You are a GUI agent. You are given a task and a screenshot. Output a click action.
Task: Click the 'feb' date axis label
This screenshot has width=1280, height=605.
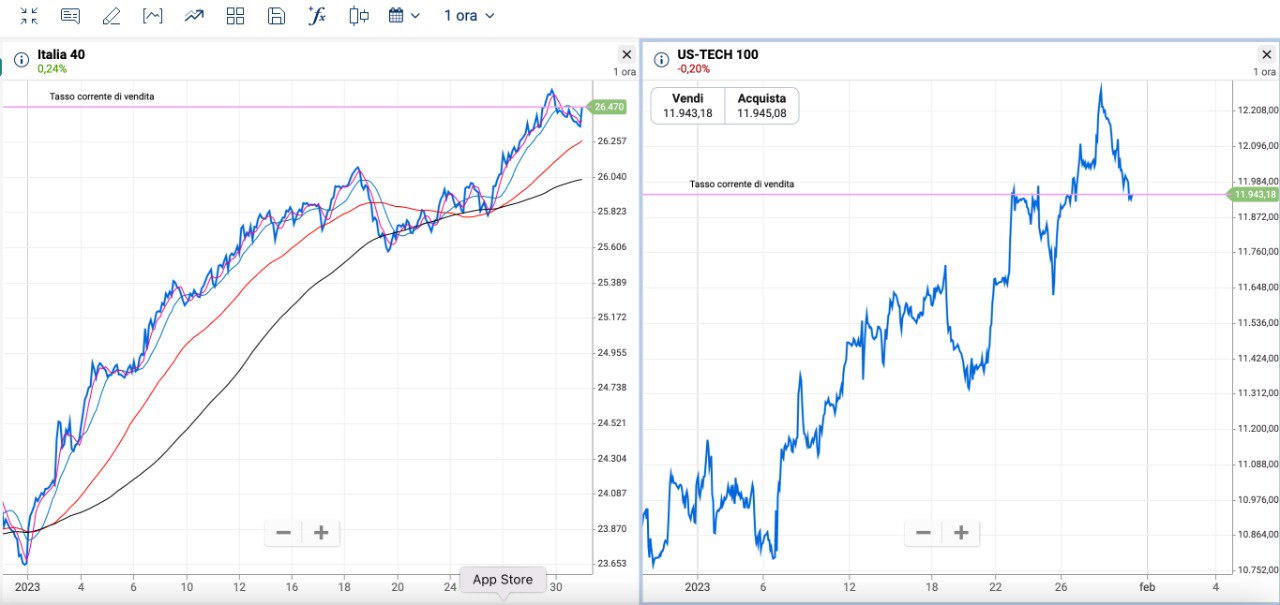pyautogui.click(x=1148, y=587)
